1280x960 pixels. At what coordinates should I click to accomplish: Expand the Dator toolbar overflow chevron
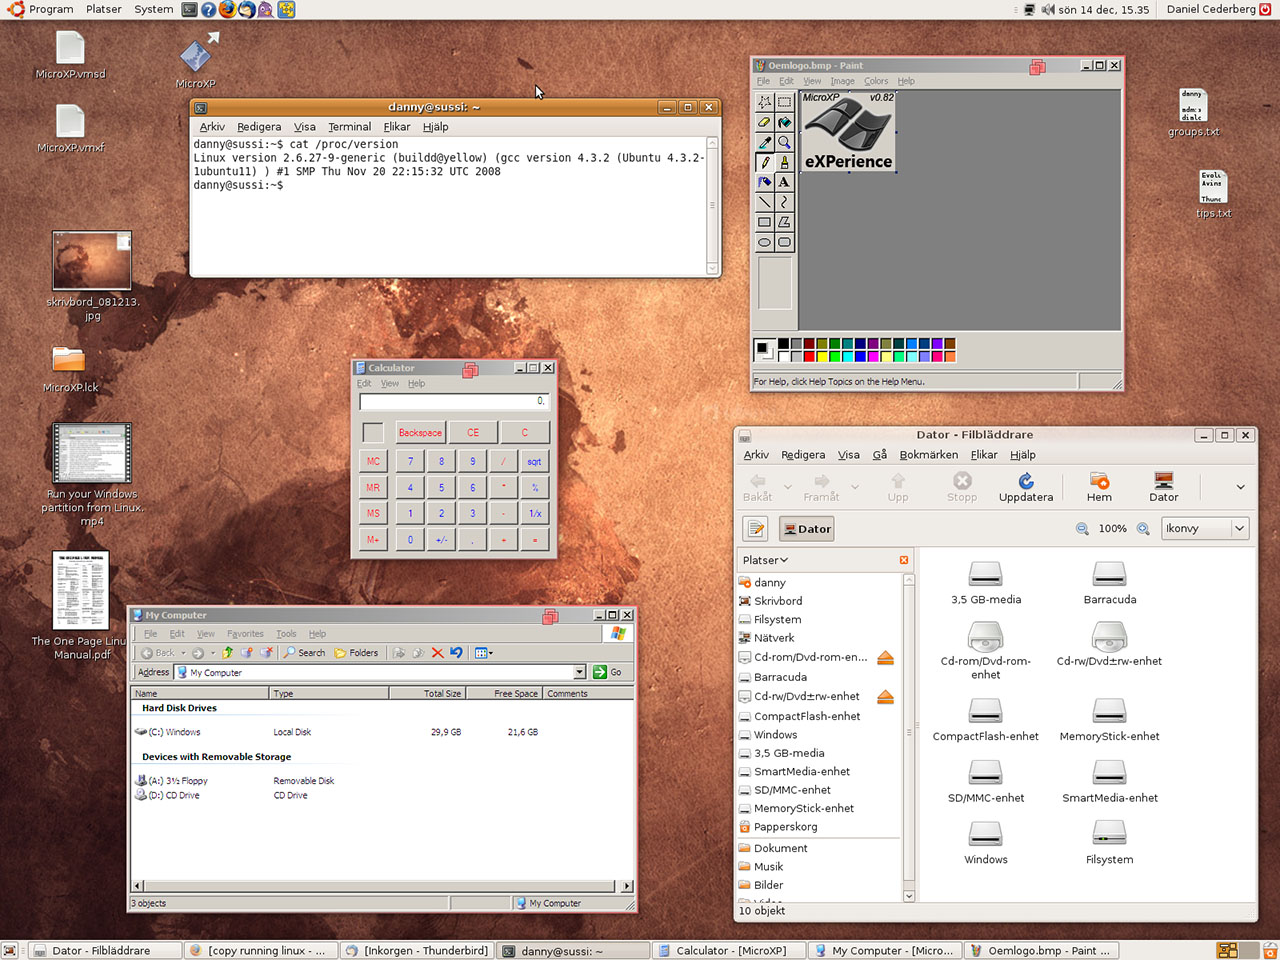(x=1240, y=487)
